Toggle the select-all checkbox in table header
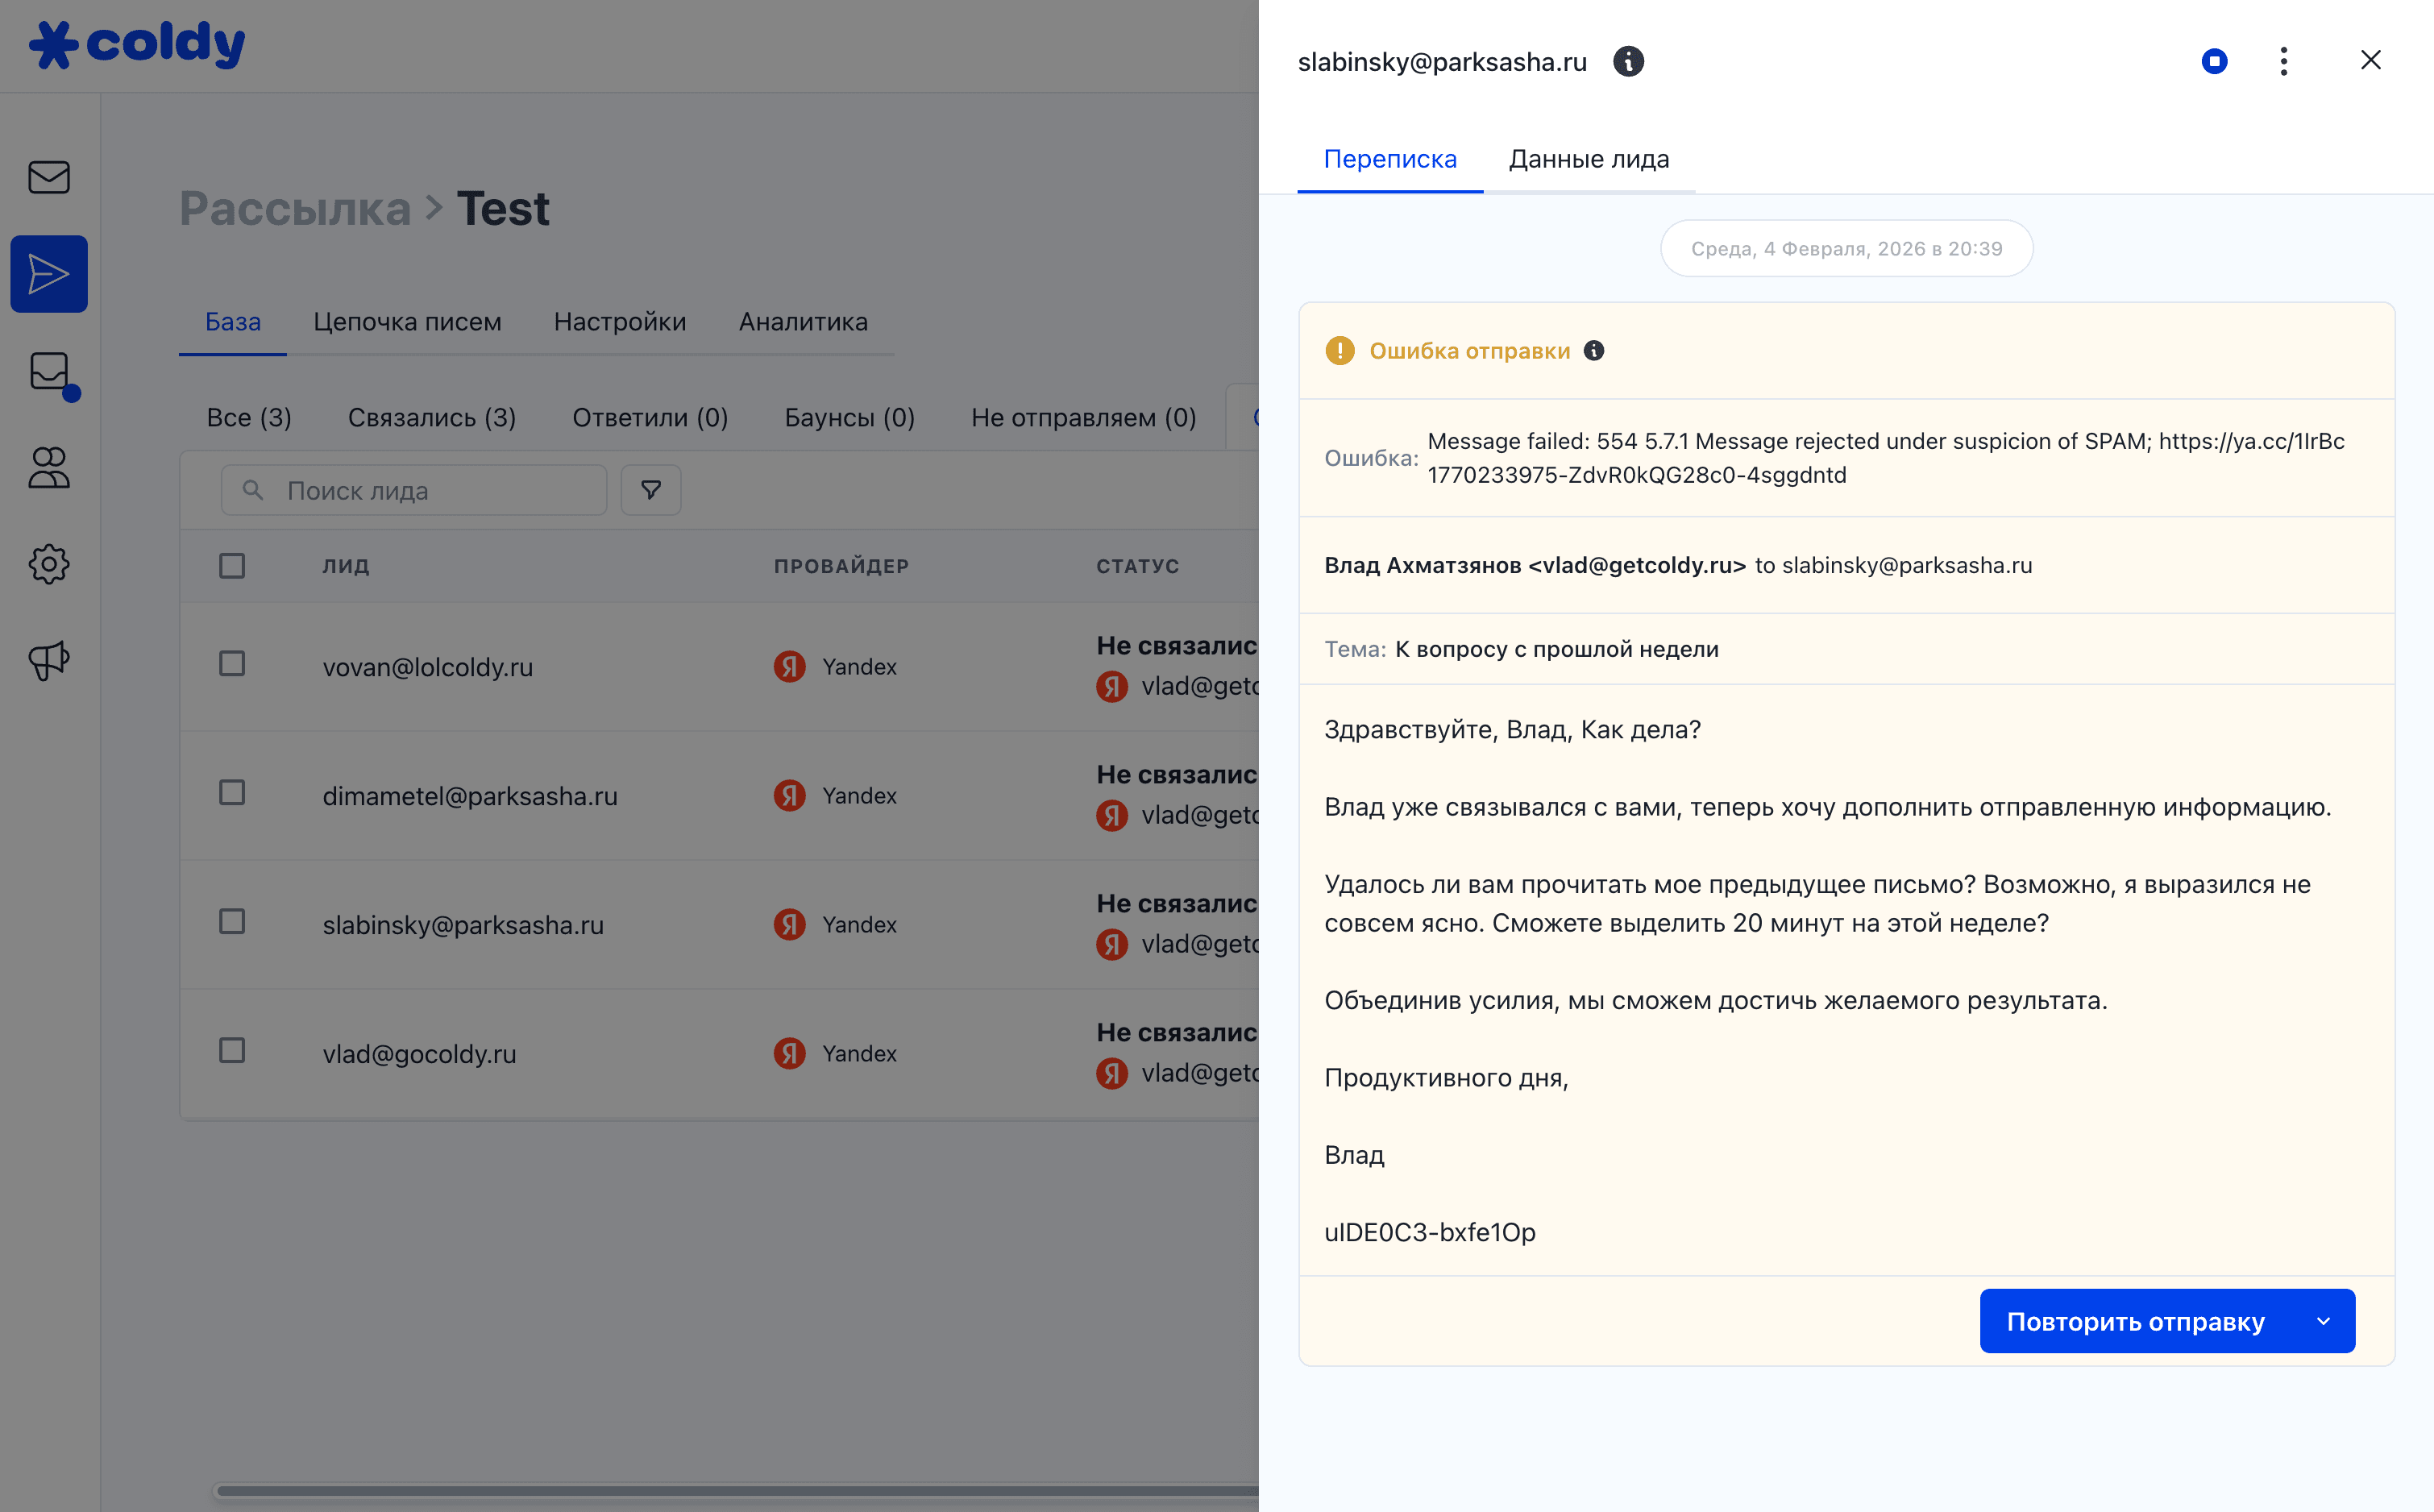 click(232, 566)
